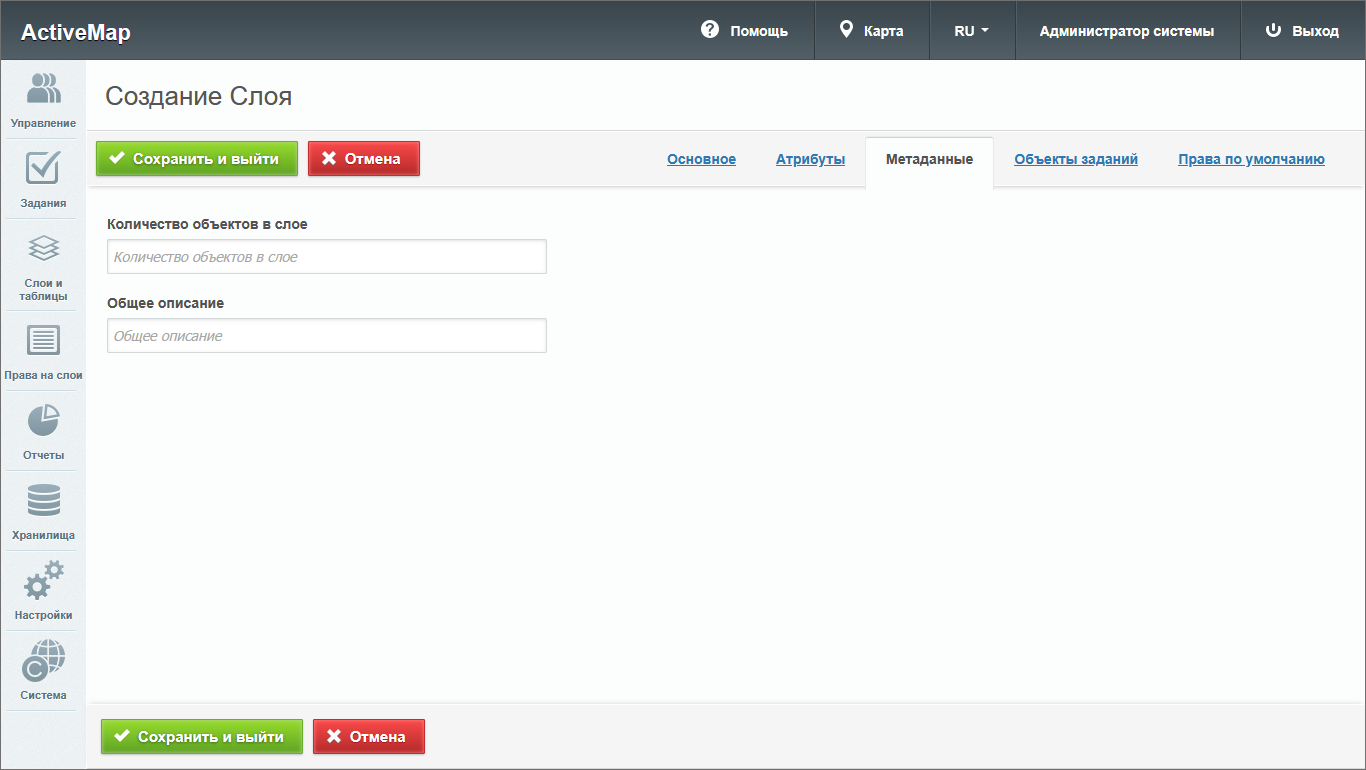Open the Карта map view
Viewport: 1366px width, 770px height.
pos(871,31)
